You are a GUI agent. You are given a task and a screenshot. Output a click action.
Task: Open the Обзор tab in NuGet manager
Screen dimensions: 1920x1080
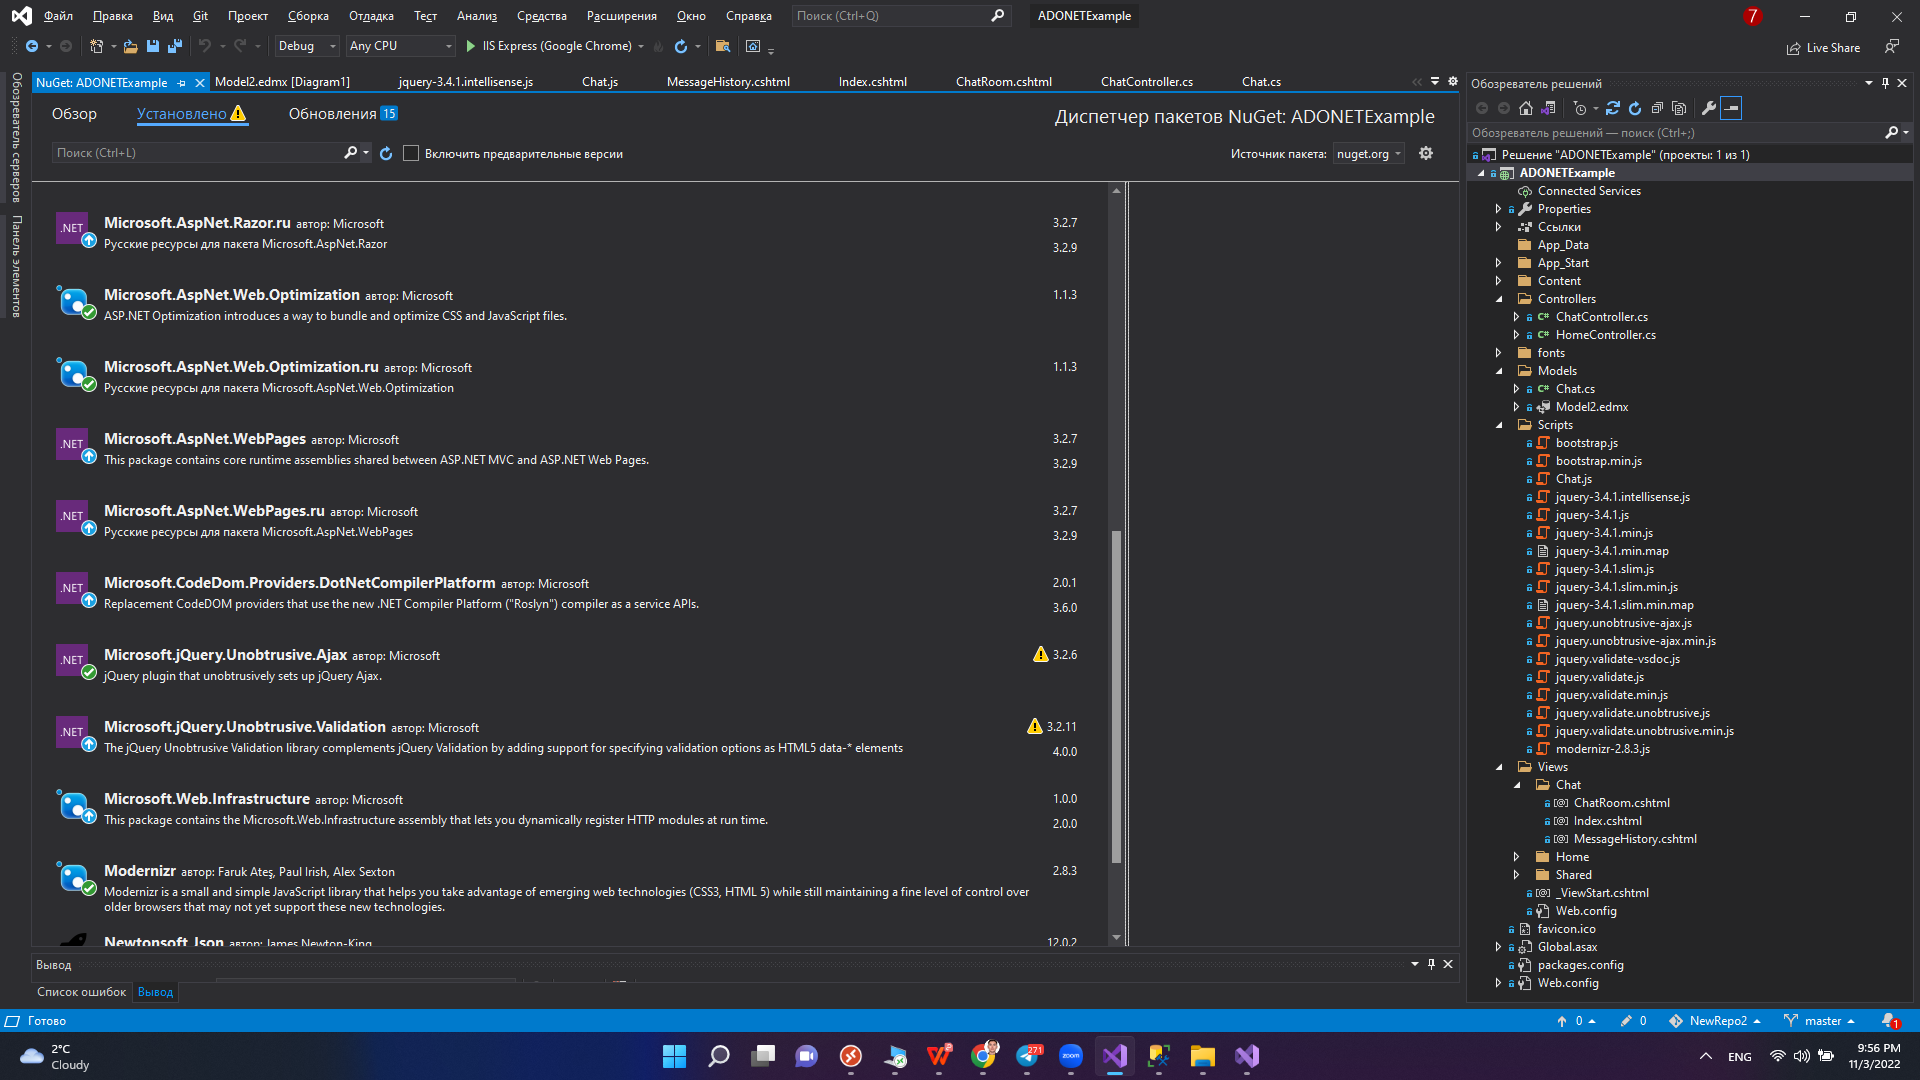tap(74, 114)
